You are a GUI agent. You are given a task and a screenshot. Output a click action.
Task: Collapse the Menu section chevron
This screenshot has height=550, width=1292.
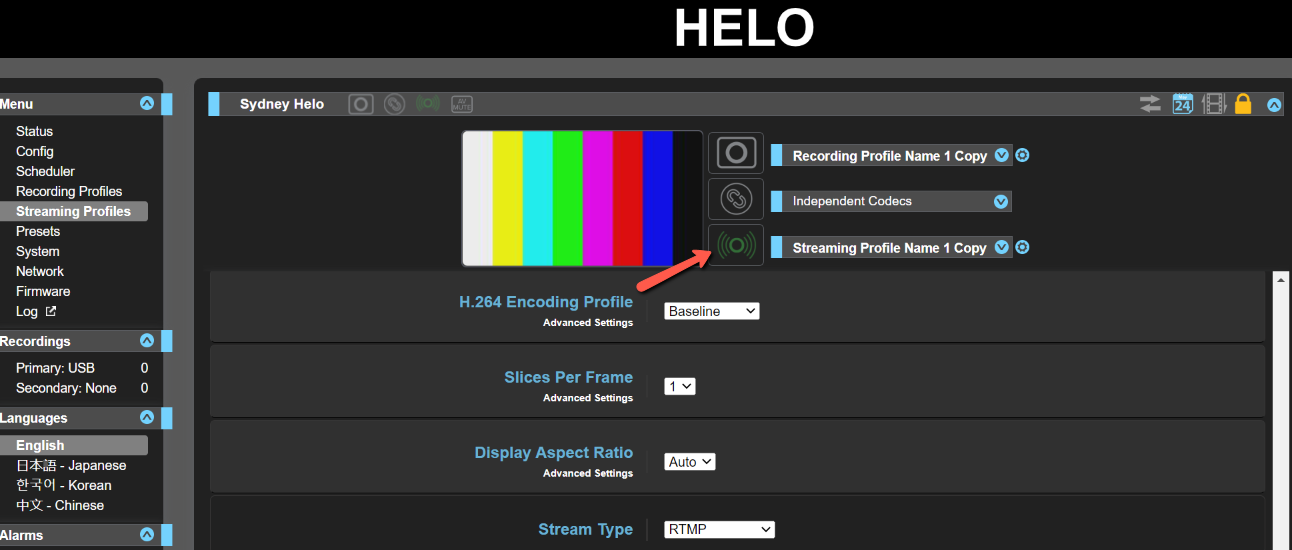pyautogui.click(x=147, y=104)
